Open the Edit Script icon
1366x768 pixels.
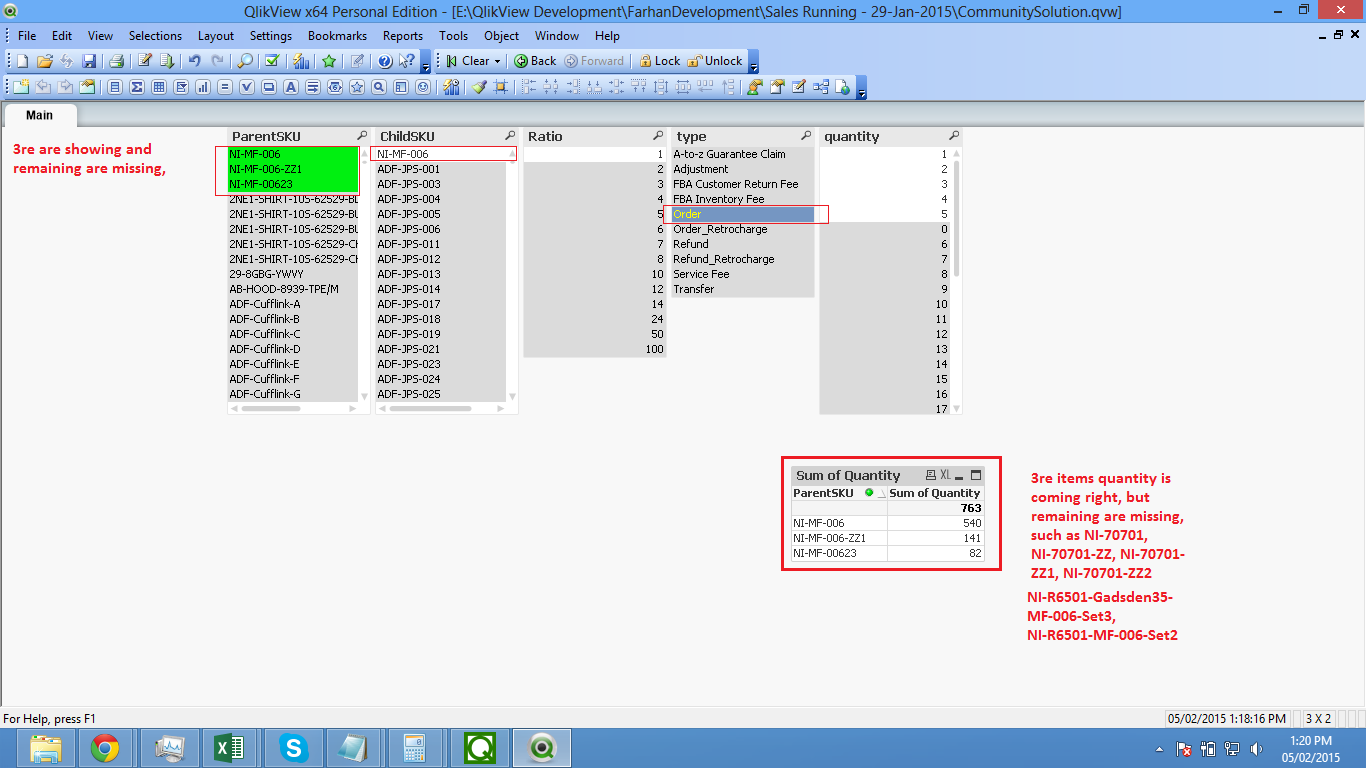[144, 61]
